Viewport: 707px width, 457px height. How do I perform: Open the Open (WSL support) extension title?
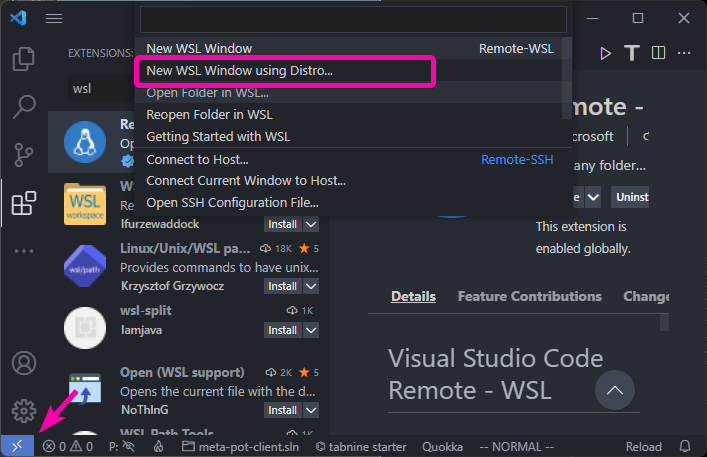[x=182, y=372]
